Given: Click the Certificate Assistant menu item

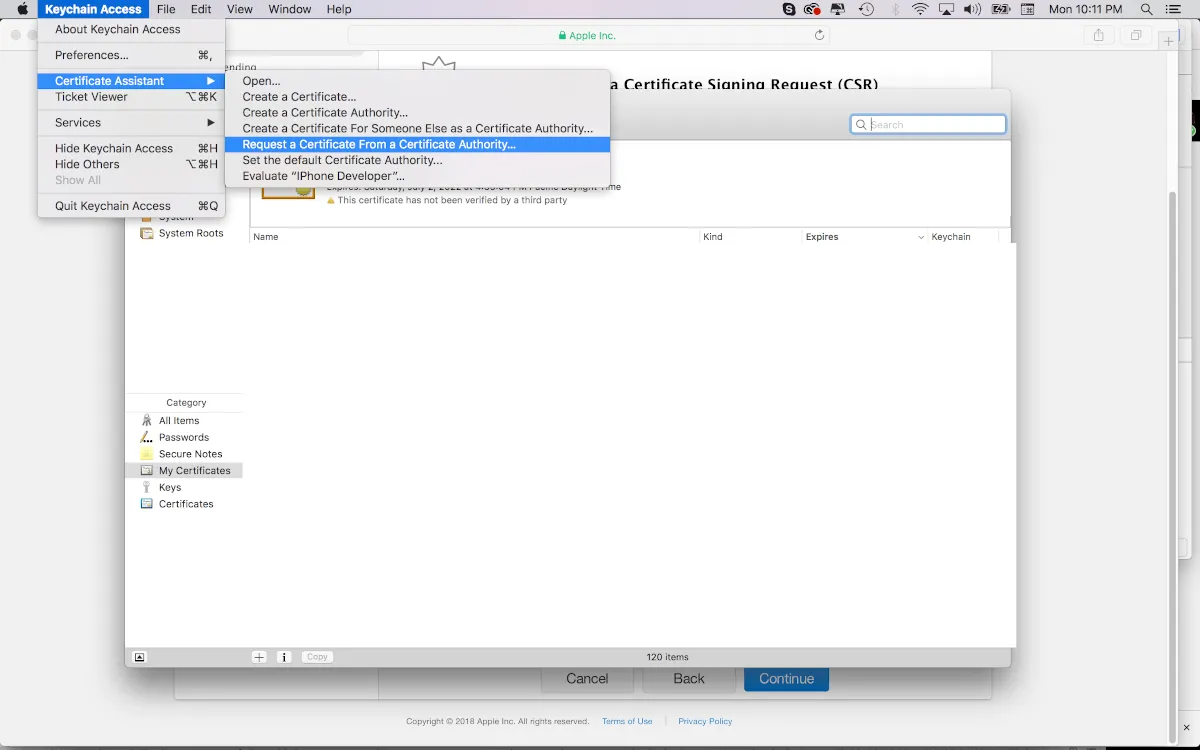Looking at the screenshot, I should click(x=131, y=81).
